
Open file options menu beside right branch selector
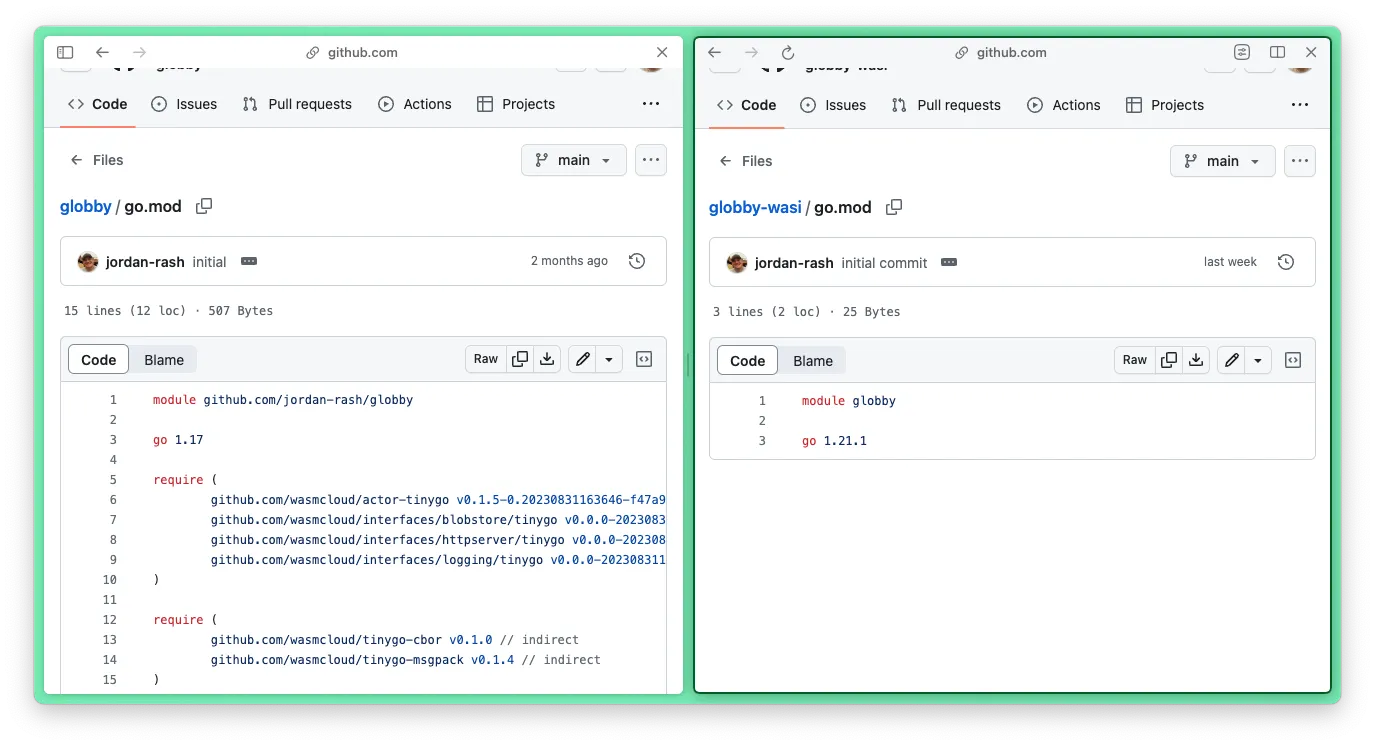click(1300, 161)
